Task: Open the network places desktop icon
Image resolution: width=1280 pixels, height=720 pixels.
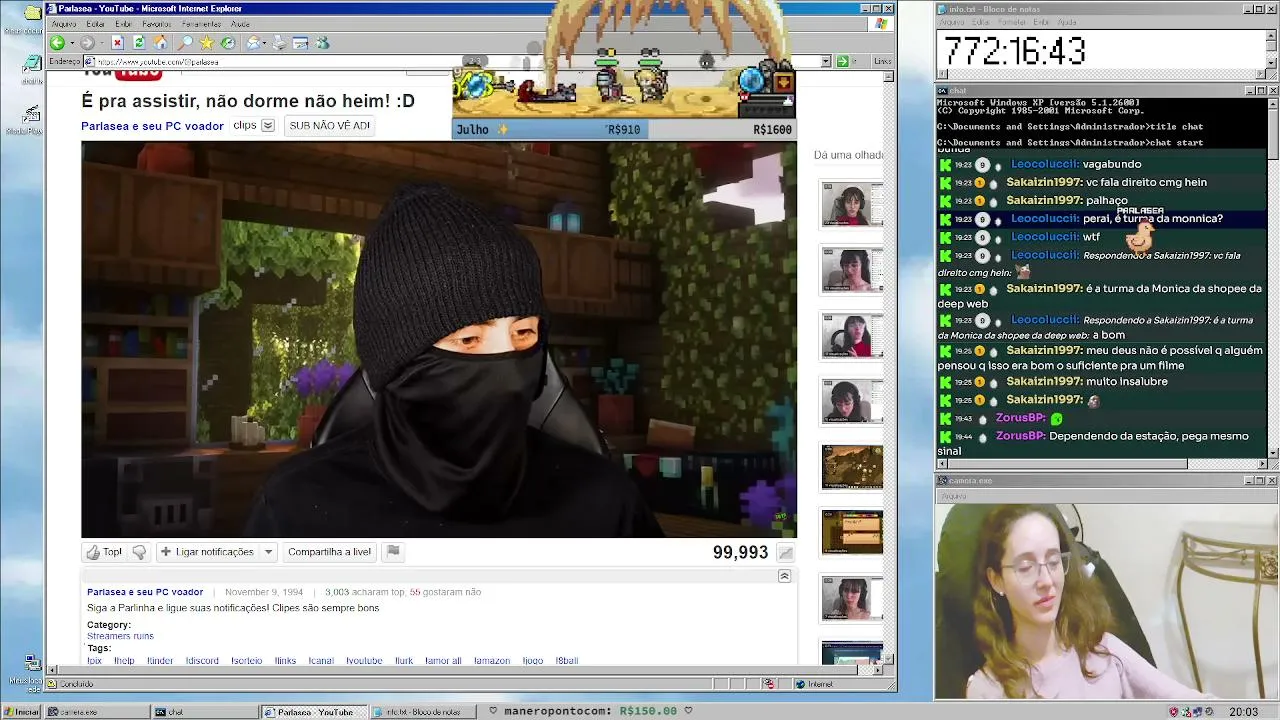Action: 31,663
